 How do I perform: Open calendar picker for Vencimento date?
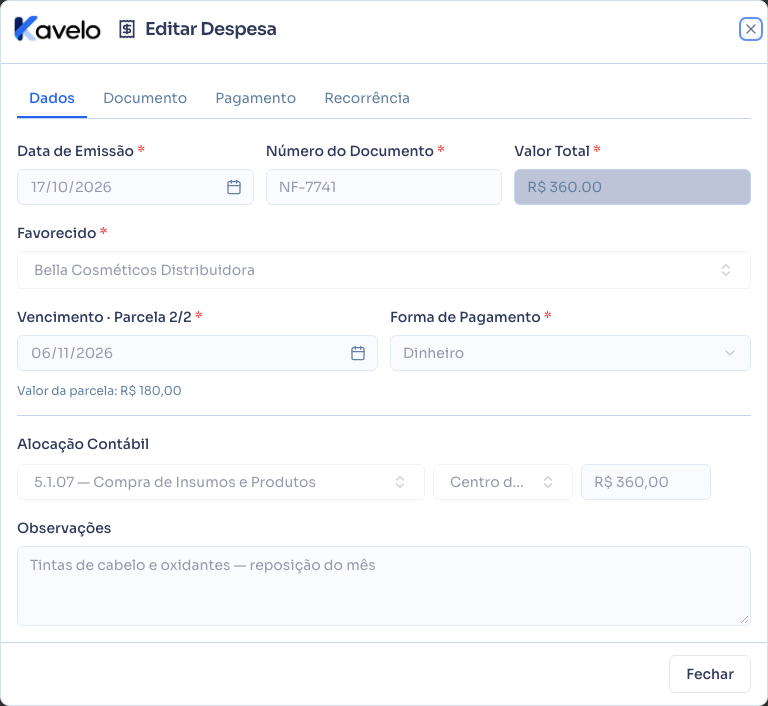(x=358, y=353)
